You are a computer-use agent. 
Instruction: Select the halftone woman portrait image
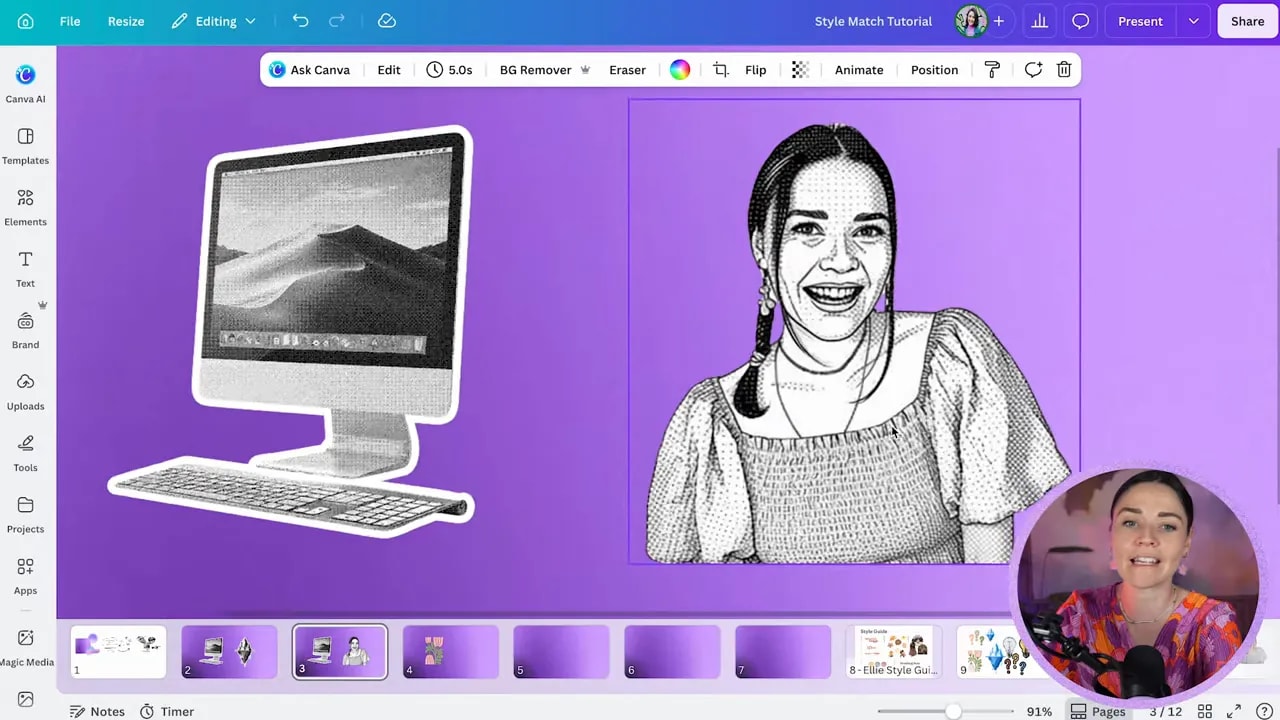854,331
